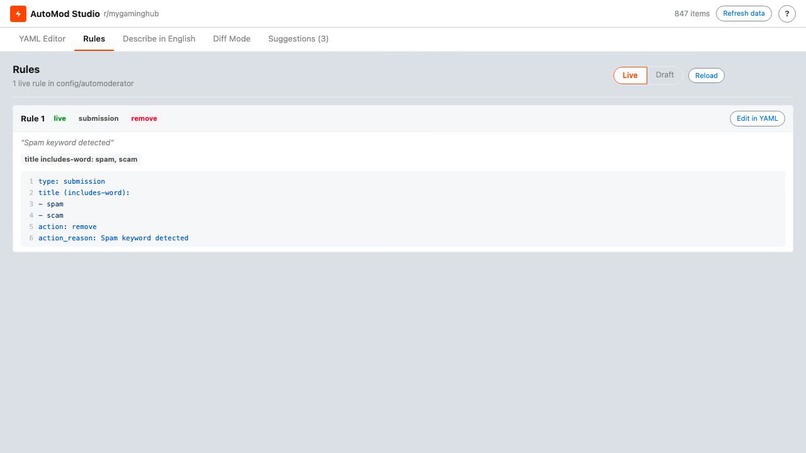
Task: Click the AutoMod Studio lightning logo
Action: [18, 14]
